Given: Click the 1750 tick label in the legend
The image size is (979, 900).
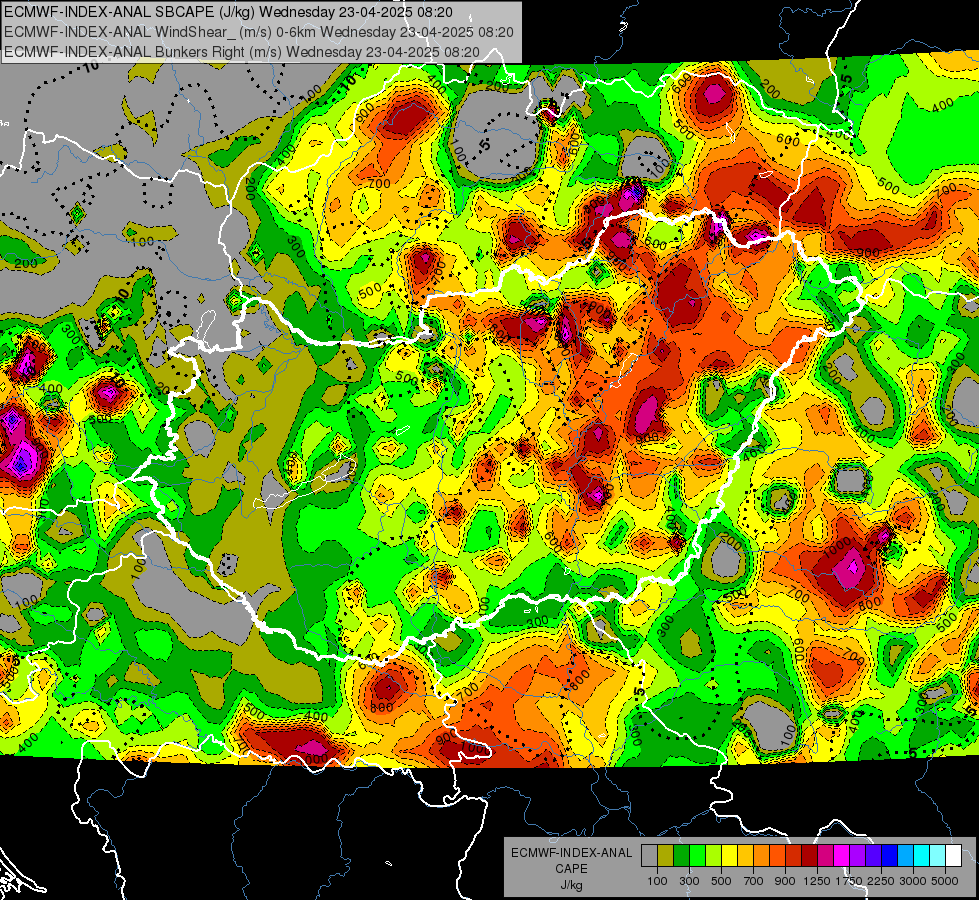Looking at the screenshot, I should (850, 881).
